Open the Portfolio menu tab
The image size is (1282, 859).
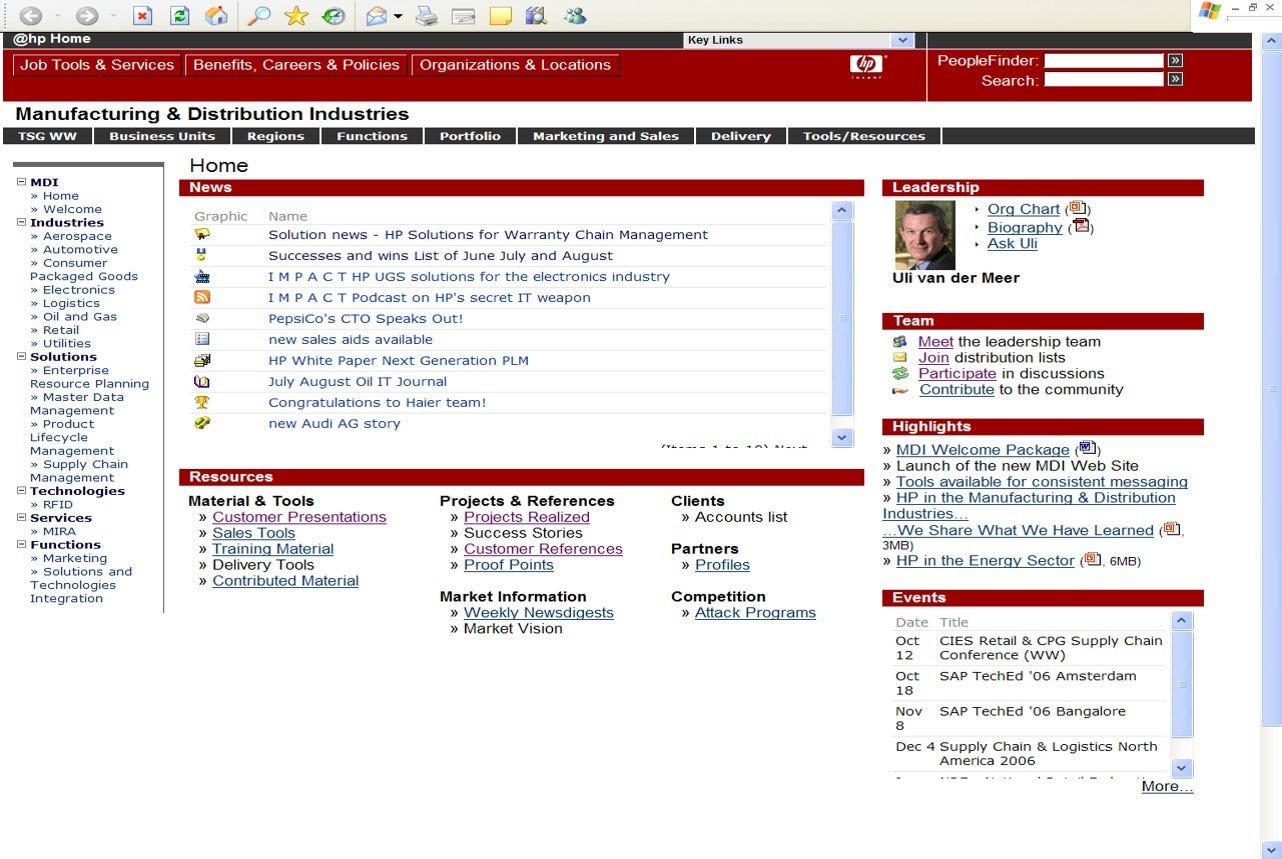470,136
